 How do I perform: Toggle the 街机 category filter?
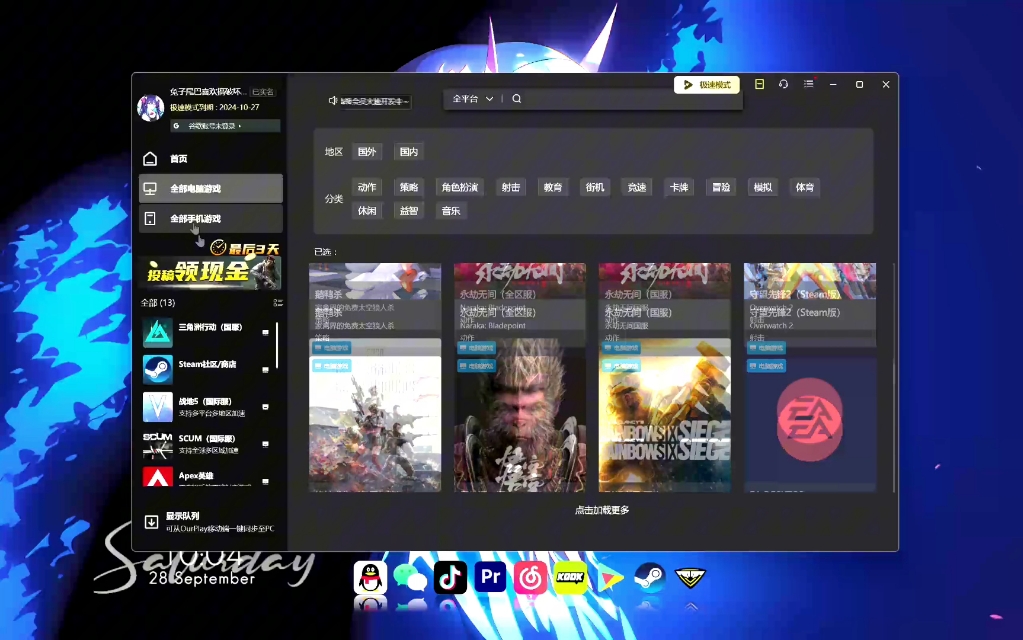(594, 187)
